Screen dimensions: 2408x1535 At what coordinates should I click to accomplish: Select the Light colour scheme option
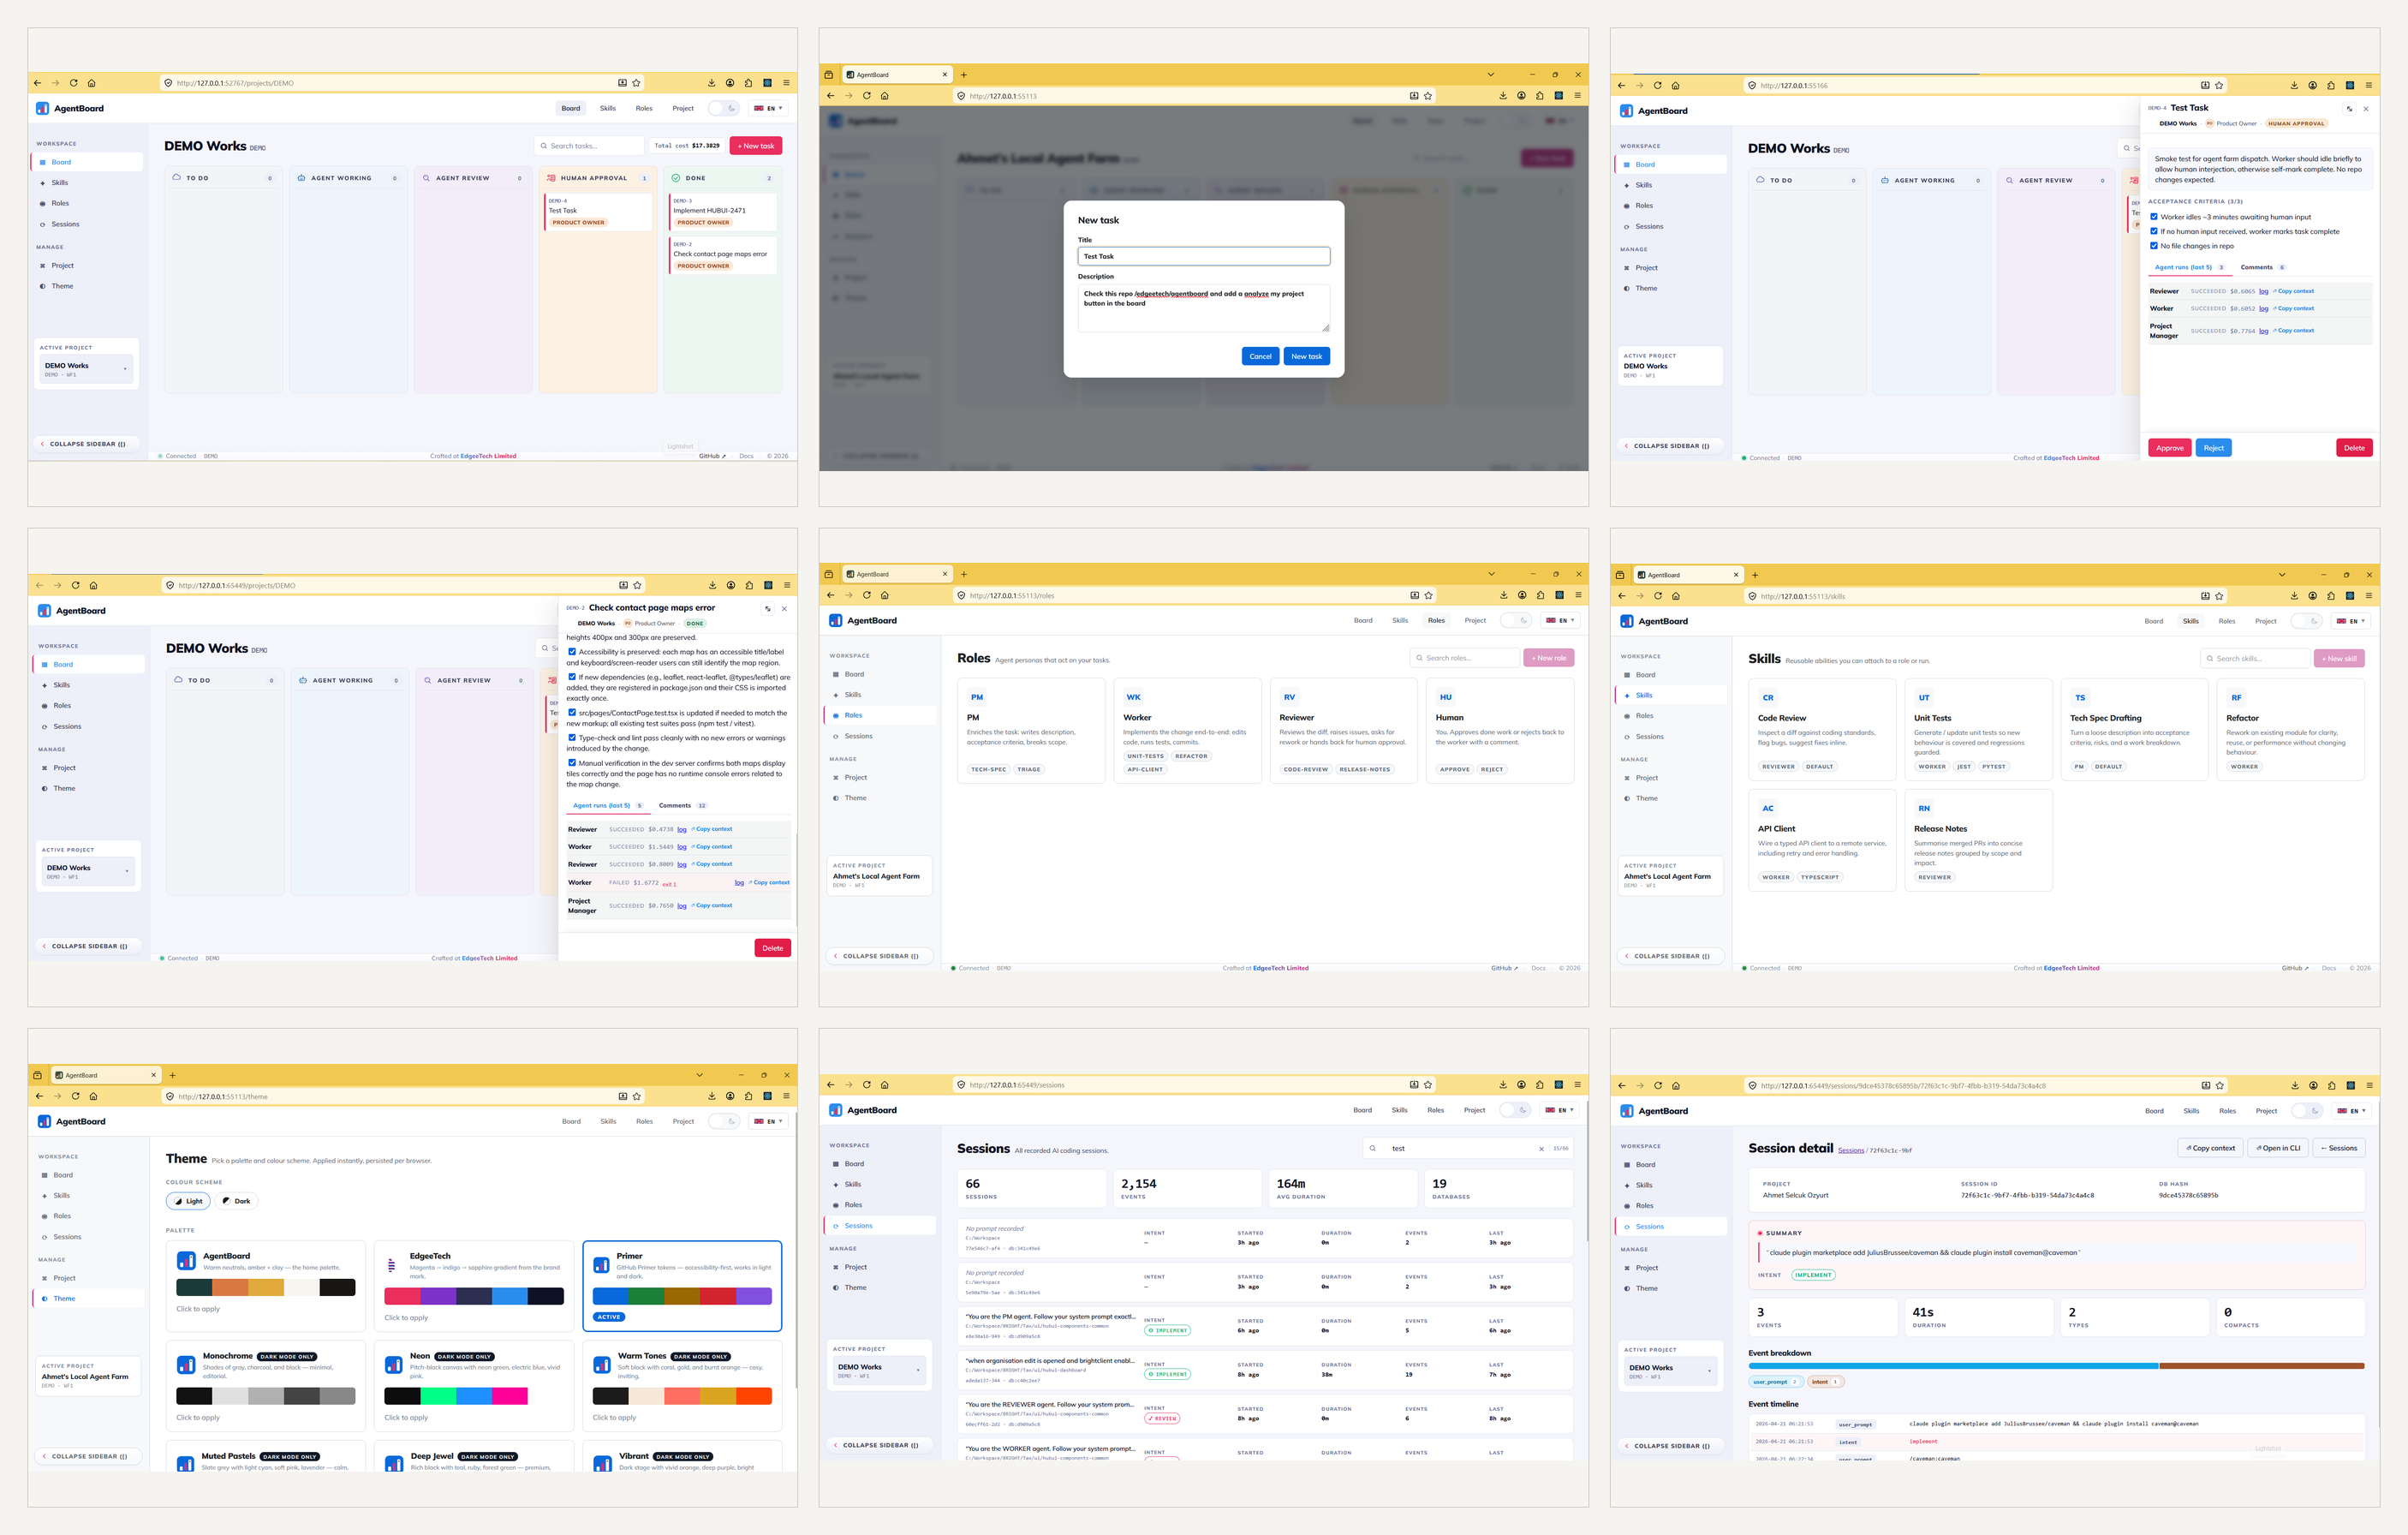coord(189,1201)
